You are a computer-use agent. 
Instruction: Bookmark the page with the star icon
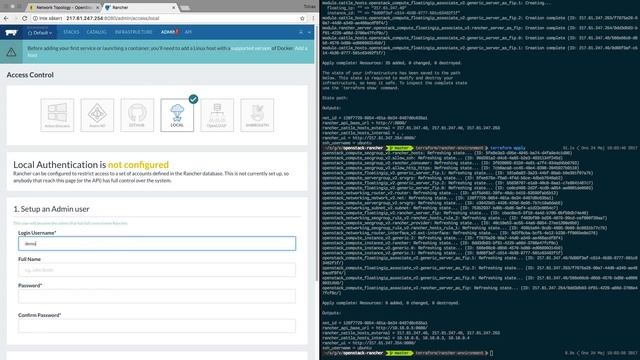pyautogui.click(x=302, y=18)
